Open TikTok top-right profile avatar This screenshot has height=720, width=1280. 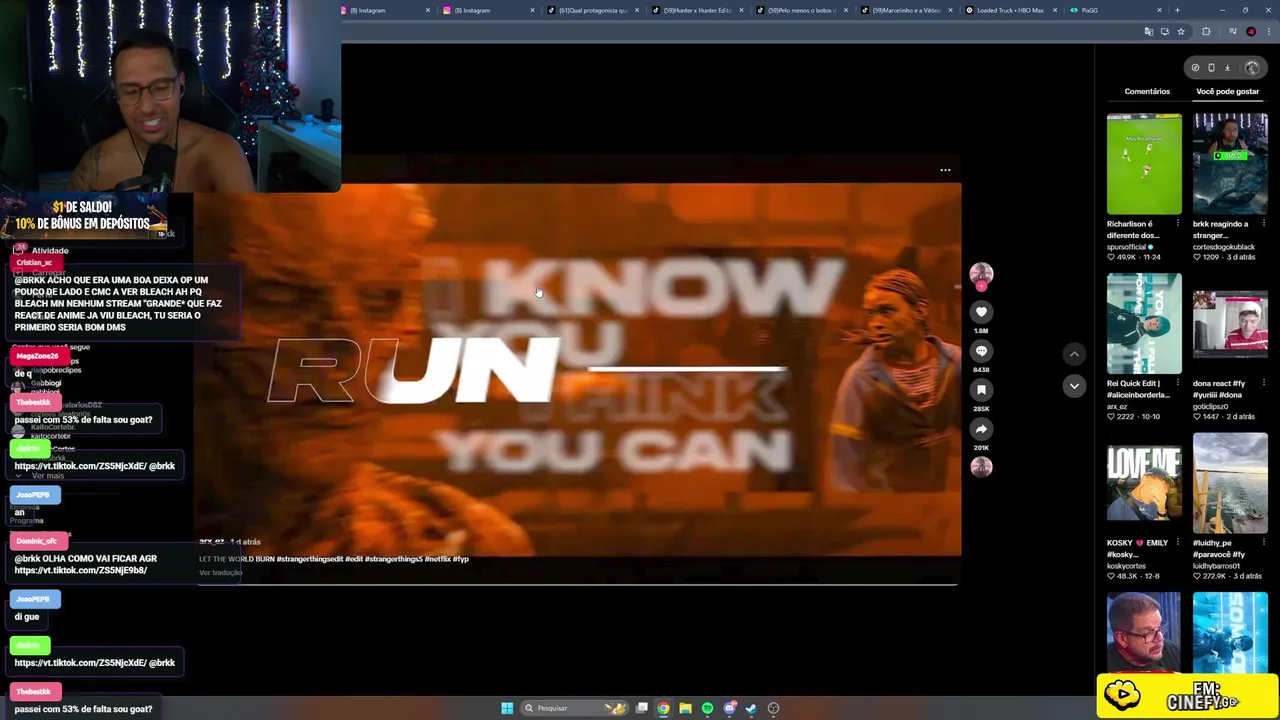(1252, 68)
